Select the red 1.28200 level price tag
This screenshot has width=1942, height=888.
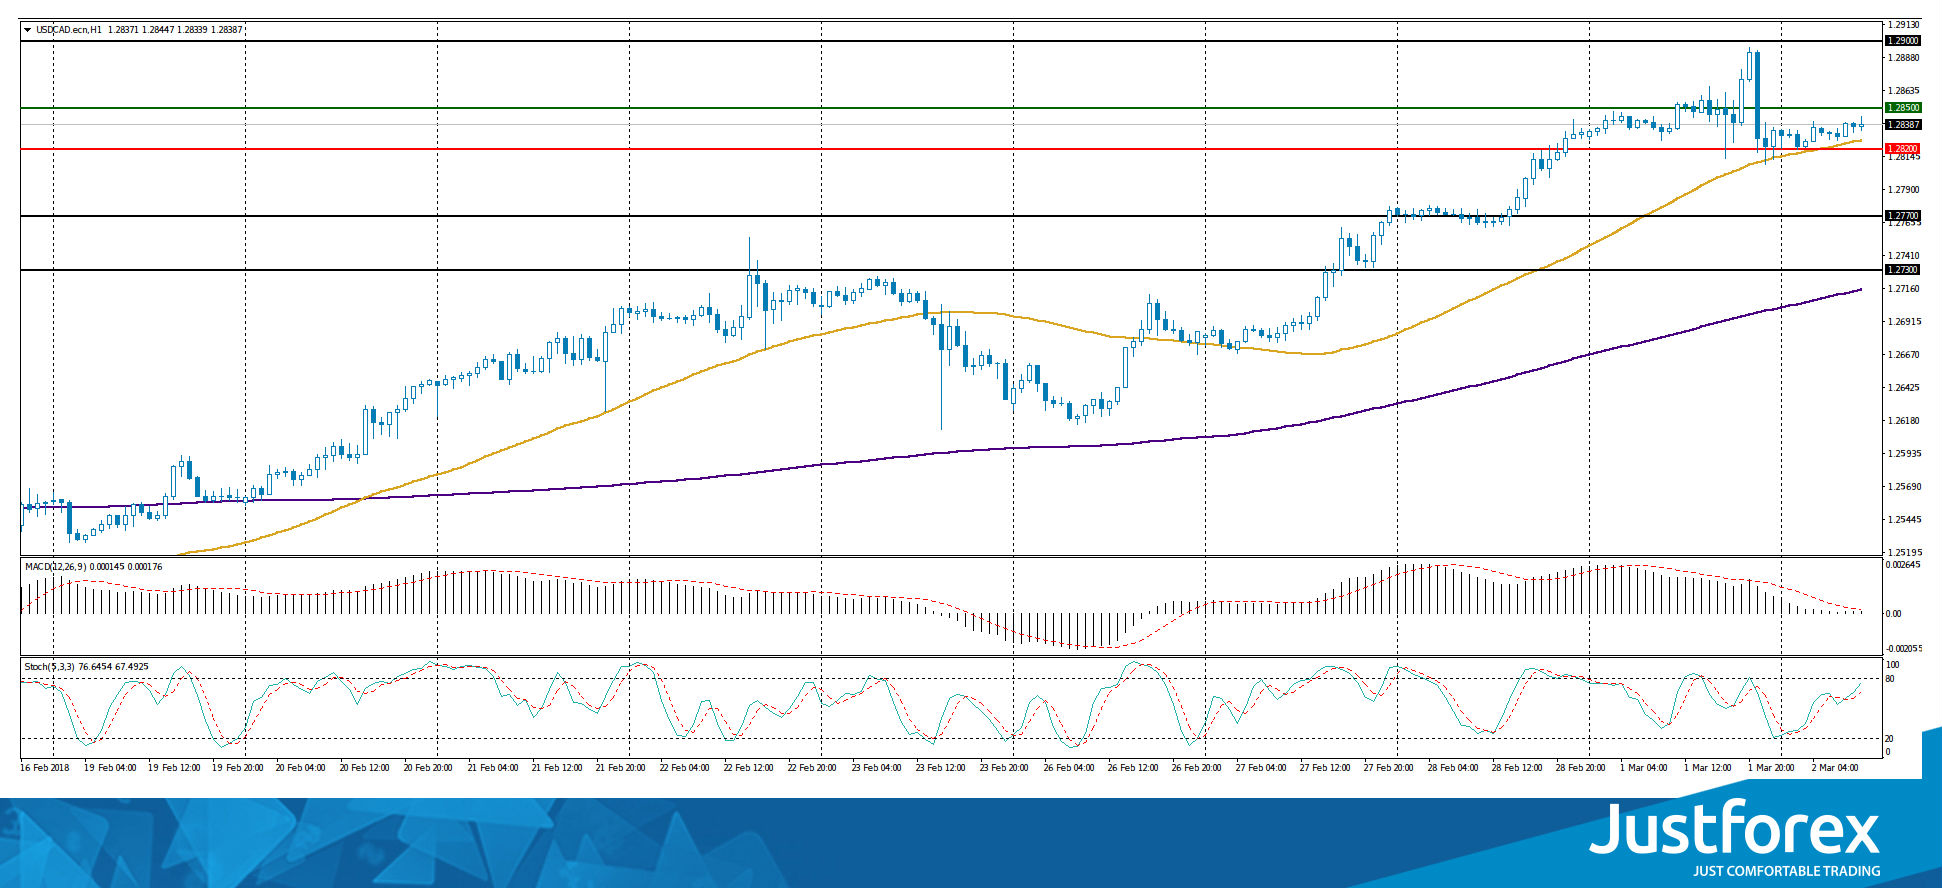[1902, 149]
